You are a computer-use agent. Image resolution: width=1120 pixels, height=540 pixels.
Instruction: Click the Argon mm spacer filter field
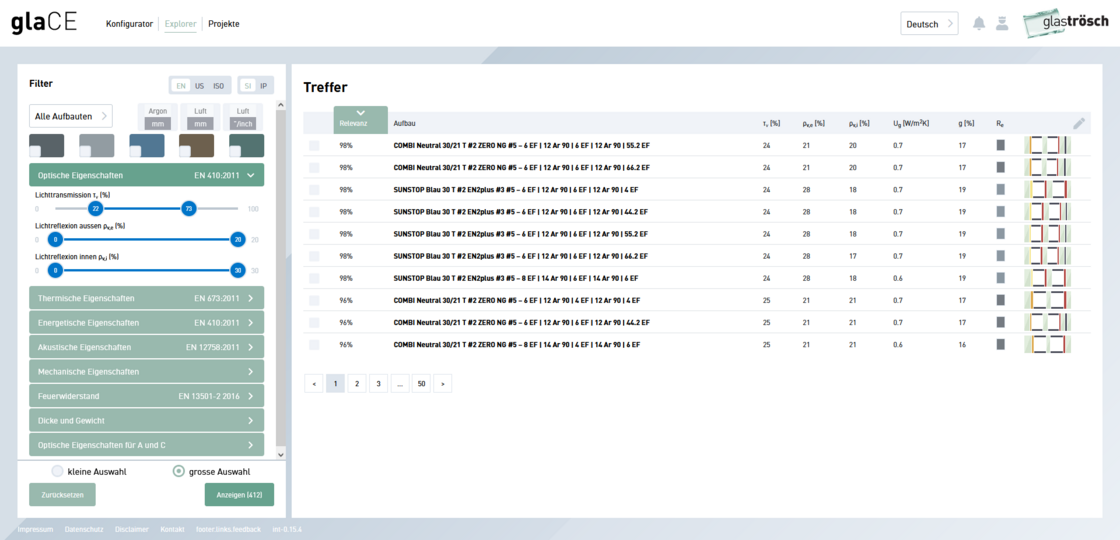tap(157, 124)
